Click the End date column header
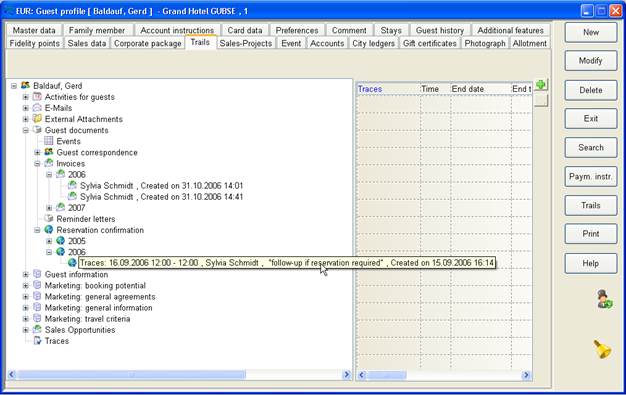 tap(481, 89)
